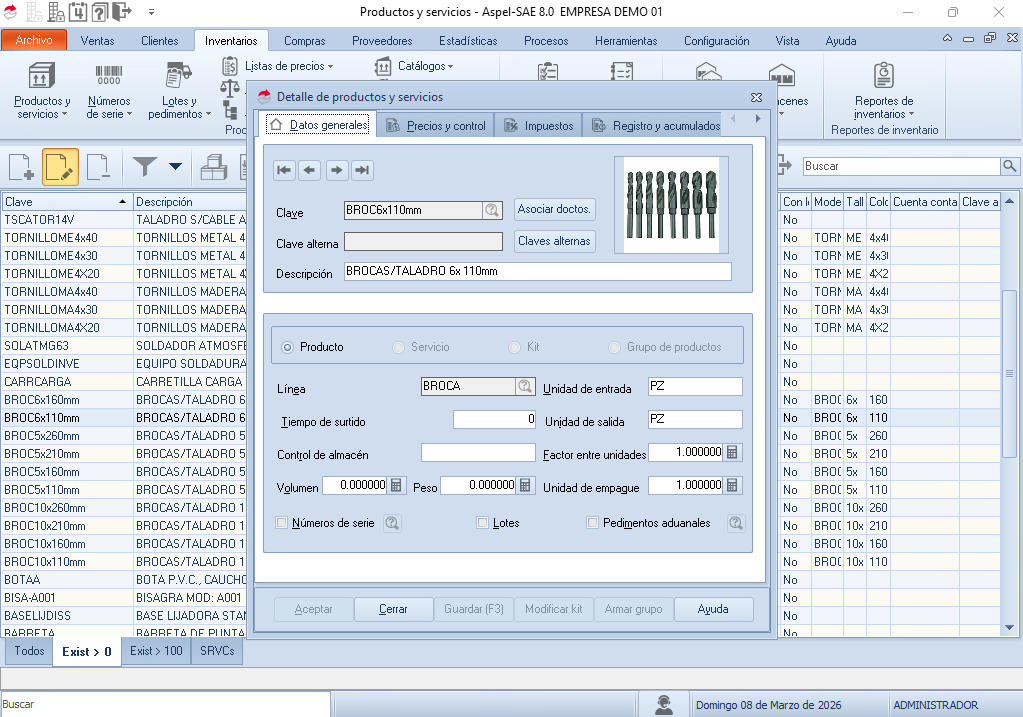Expand the filter dropdown arrow
The width and height of the screenshot is (1023, 717).
175,167
